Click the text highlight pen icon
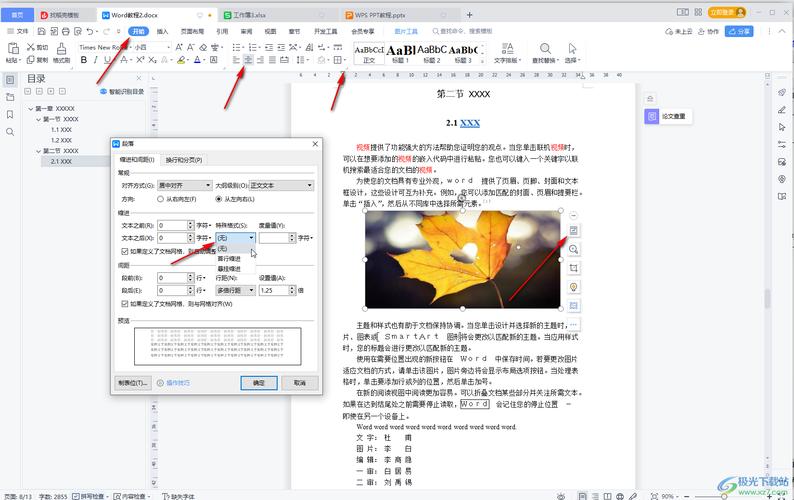Viewport: 794px width, 500px height. pyautogui.click(x=181, y=60)
